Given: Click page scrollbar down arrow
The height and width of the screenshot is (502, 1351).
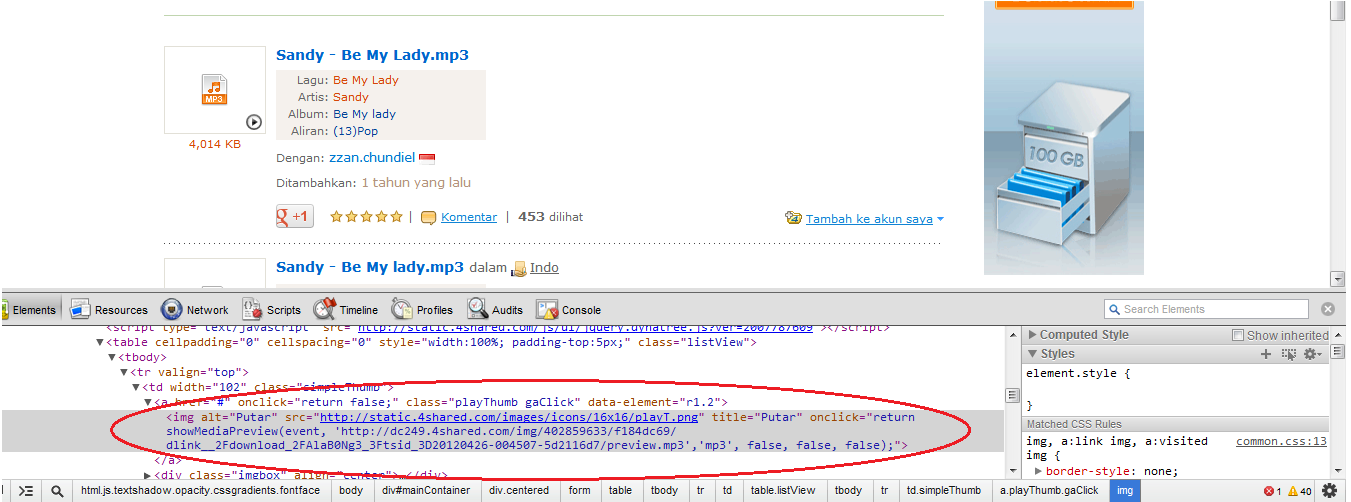Looking at the screenshot, I should [1337, 279].
